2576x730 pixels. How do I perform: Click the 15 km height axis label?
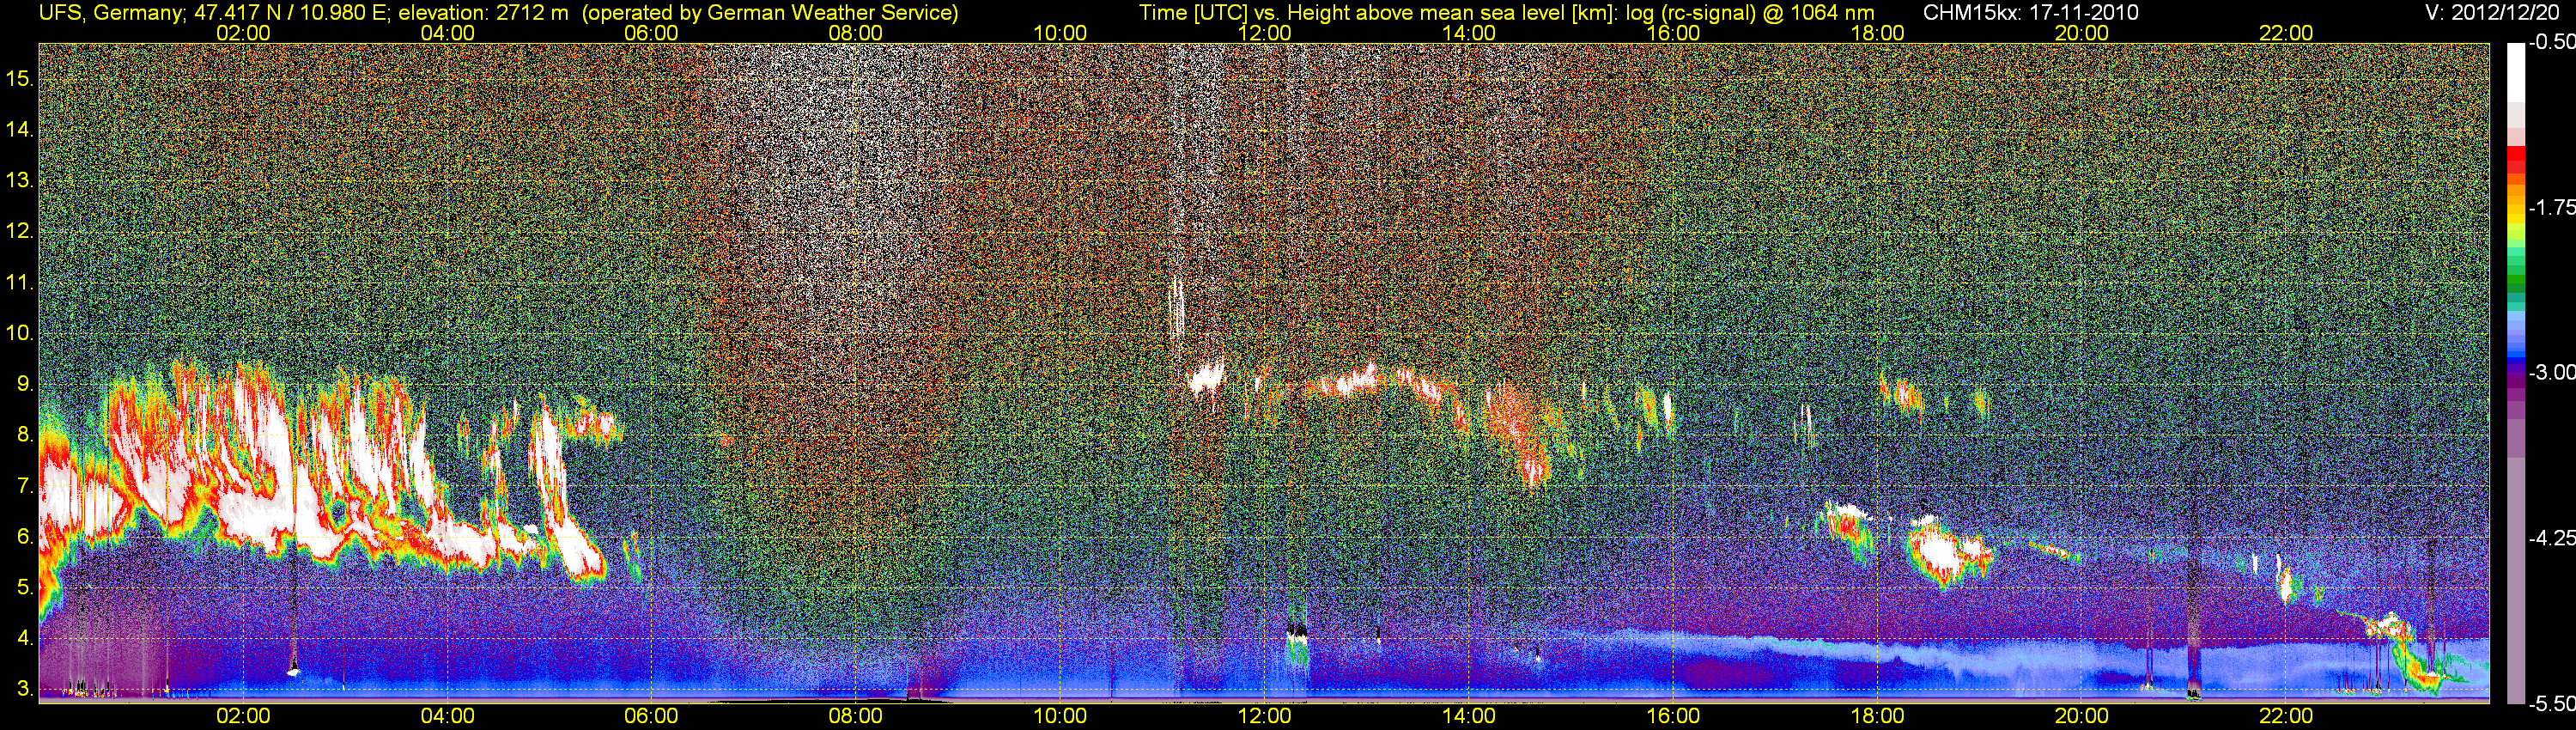20,78
